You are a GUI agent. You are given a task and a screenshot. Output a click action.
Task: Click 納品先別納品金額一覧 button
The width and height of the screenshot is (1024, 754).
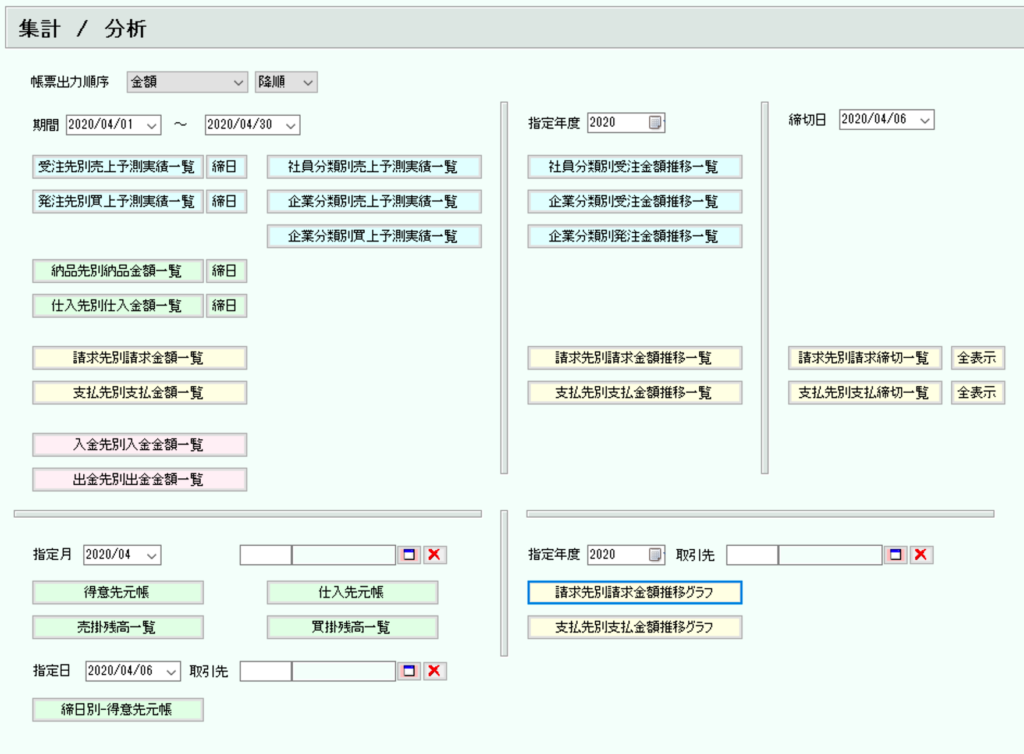click(118, 271)
